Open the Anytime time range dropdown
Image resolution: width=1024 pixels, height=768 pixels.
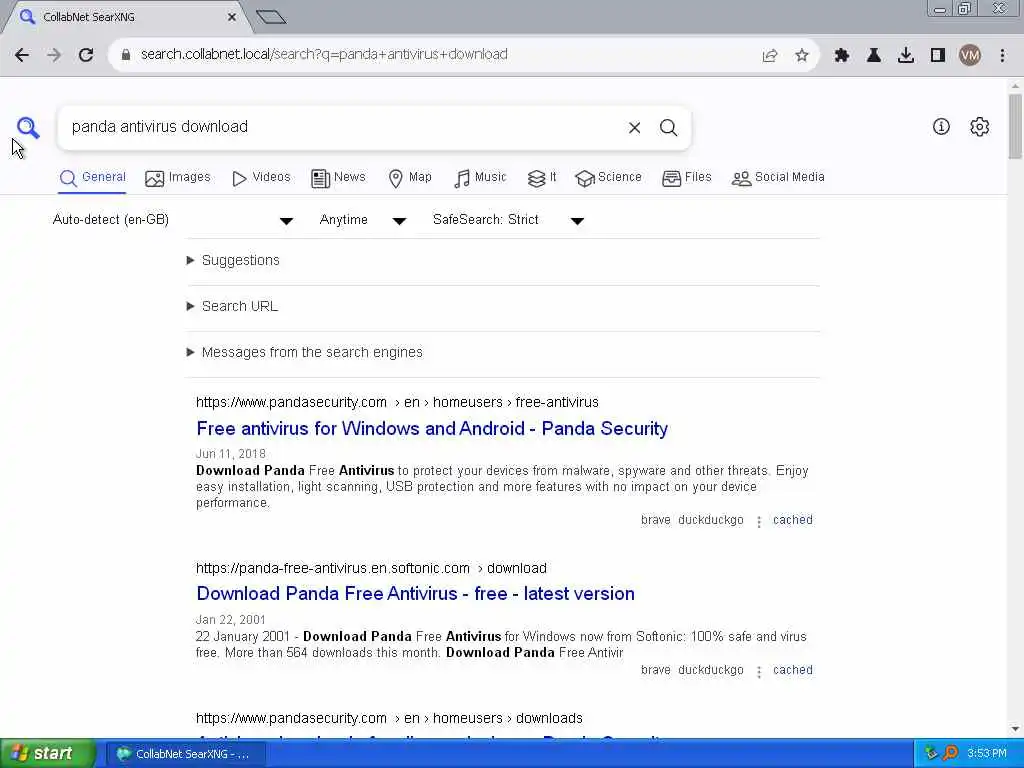(x=363, y=220)
